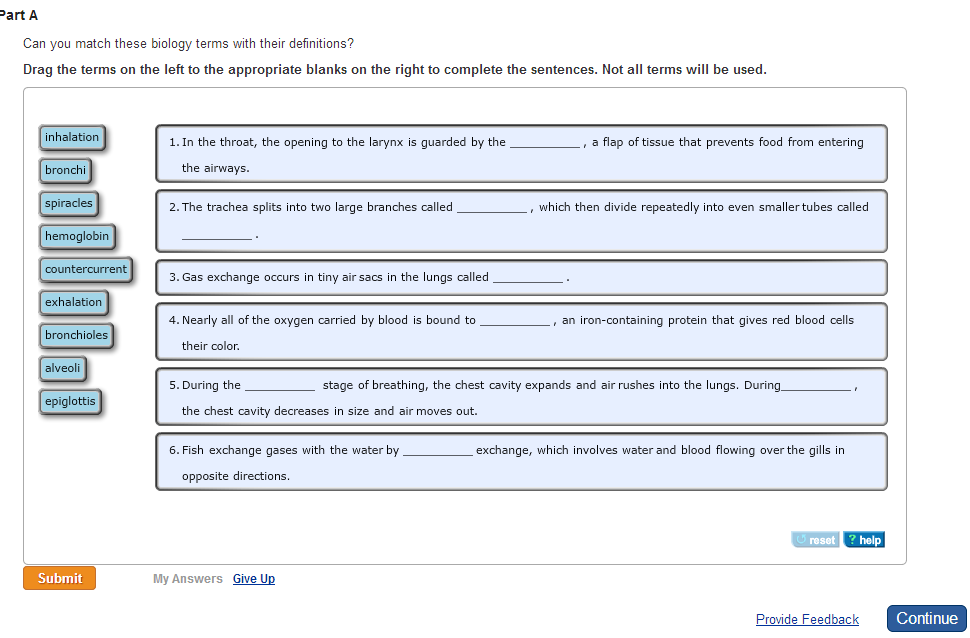Click the exhalation term tile
The width and height of the screenshot is (970, 638).
74,302
